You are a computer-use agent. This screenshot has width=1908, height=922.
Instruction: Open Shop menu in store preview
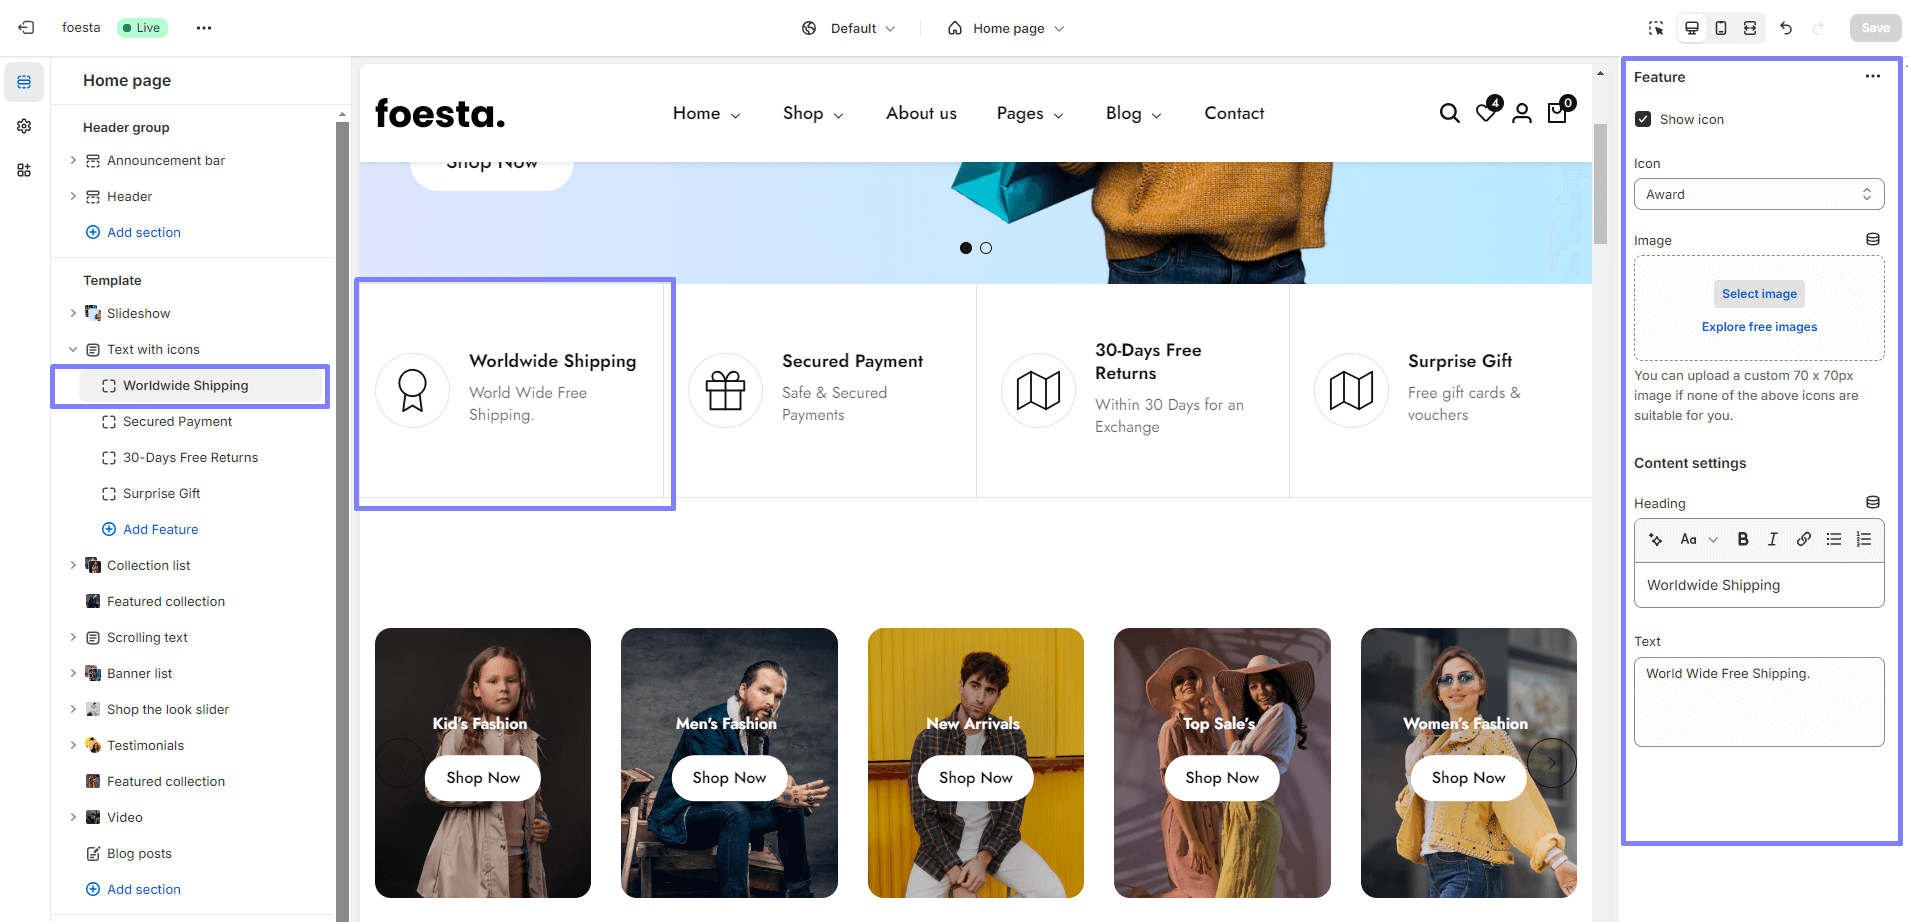812,114
